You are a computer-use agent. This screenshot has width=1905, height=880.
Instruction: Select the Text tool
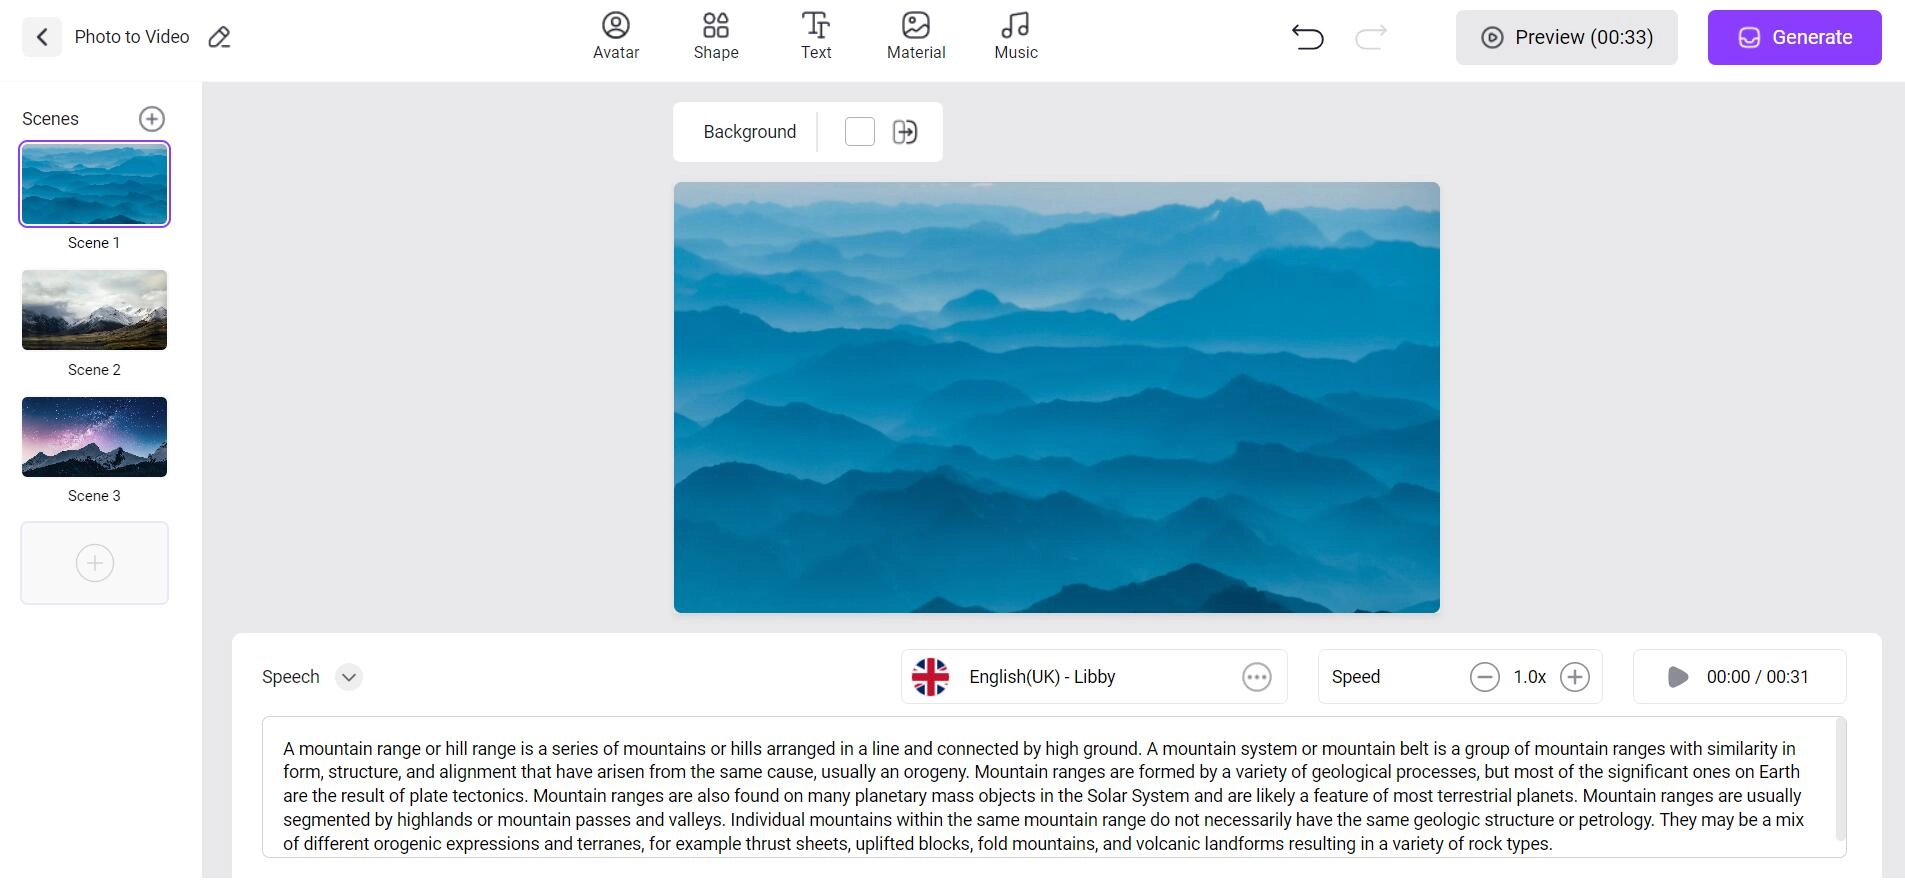point(816,37)
